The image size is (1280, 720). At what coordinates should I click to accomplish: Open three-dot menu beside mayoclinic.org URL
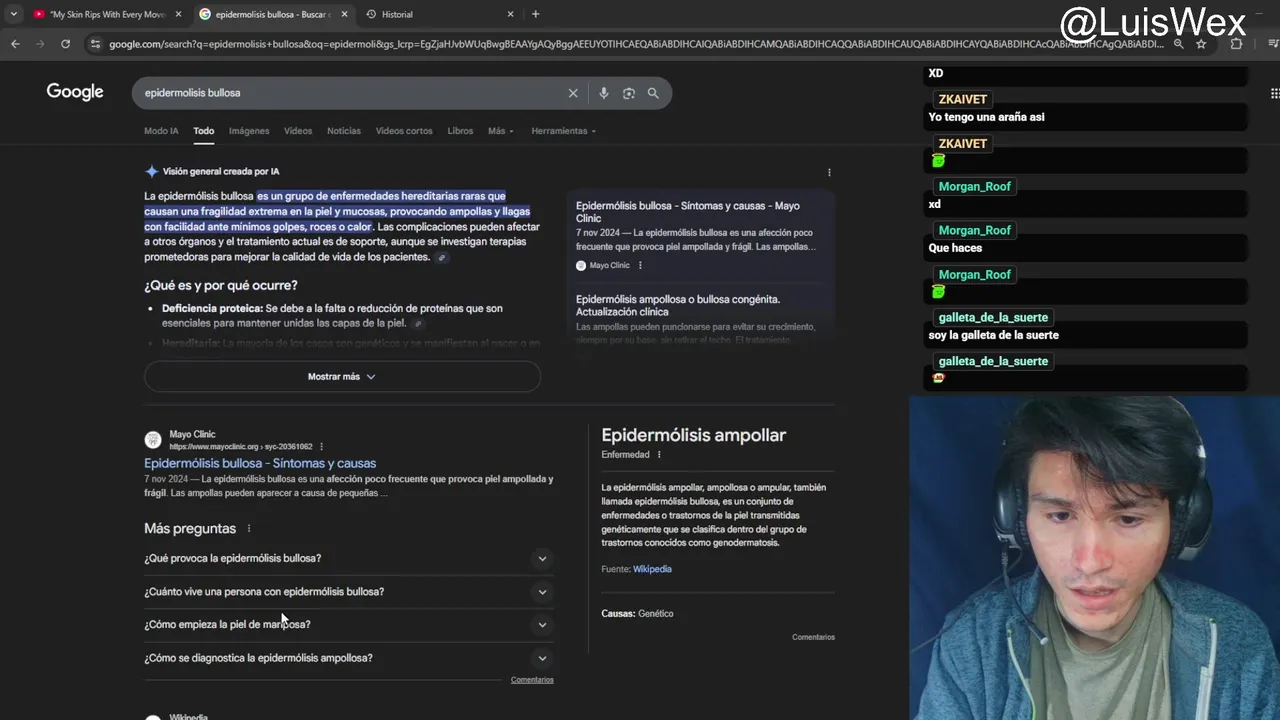point(321,447)
